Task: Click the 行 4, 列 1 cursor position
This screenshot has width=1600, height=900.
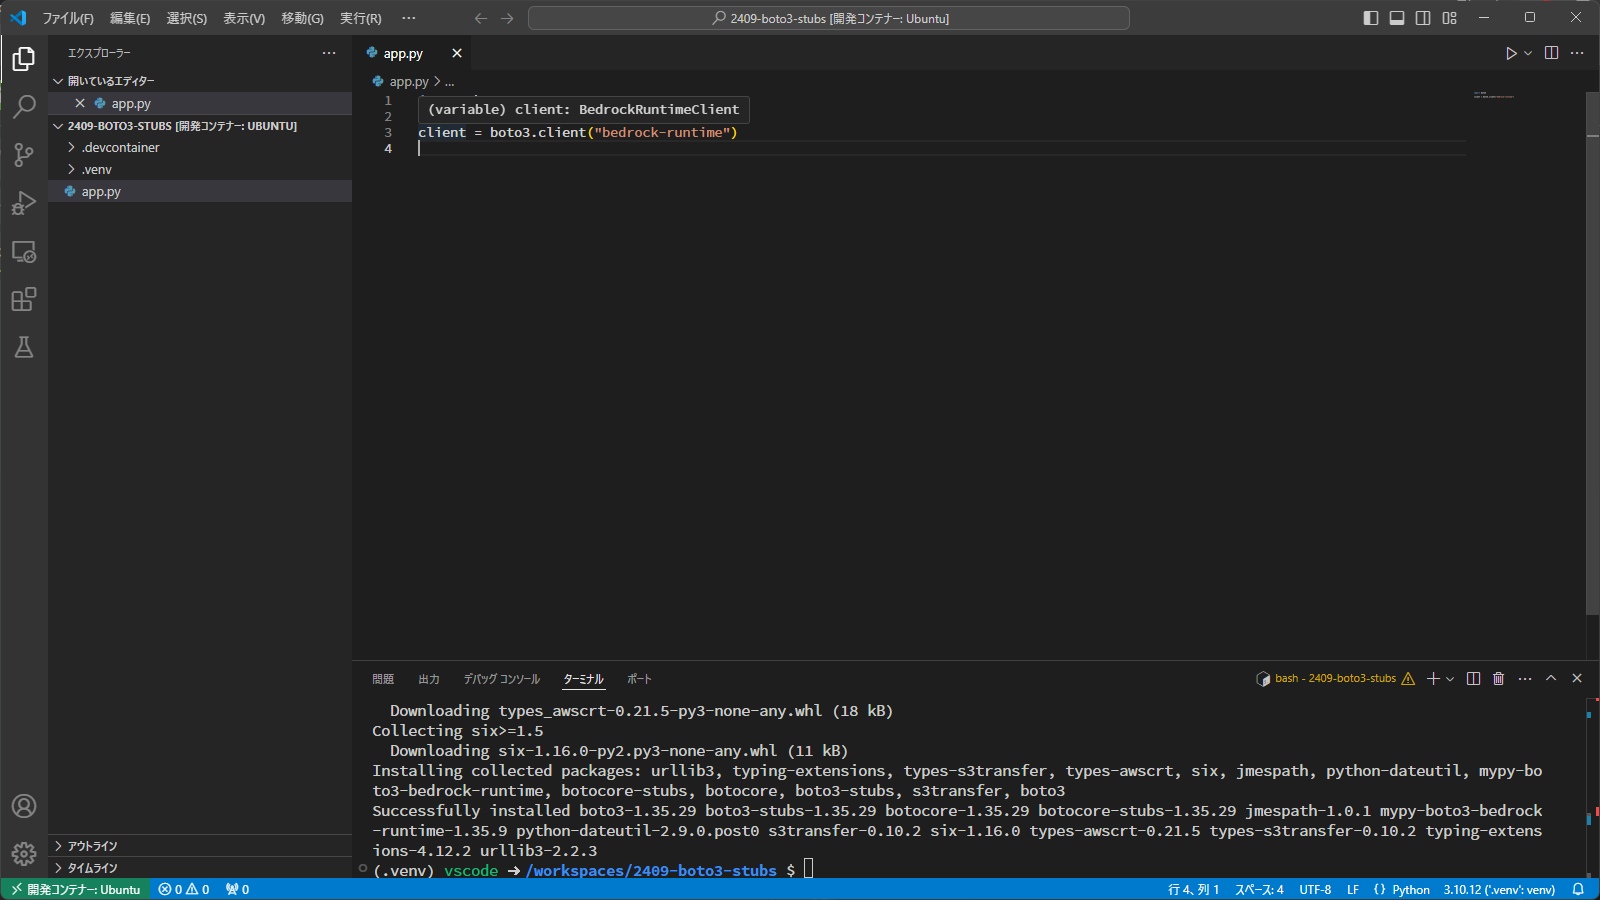Action: tap(1193, 889)
